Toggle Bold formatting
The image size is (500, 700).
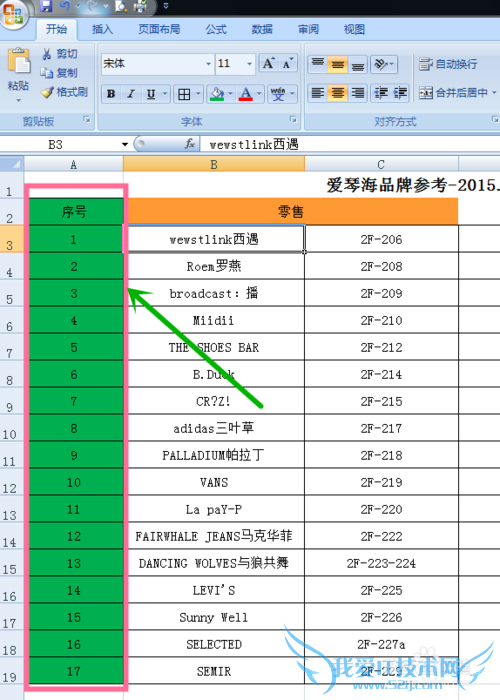tap(111, 94)
